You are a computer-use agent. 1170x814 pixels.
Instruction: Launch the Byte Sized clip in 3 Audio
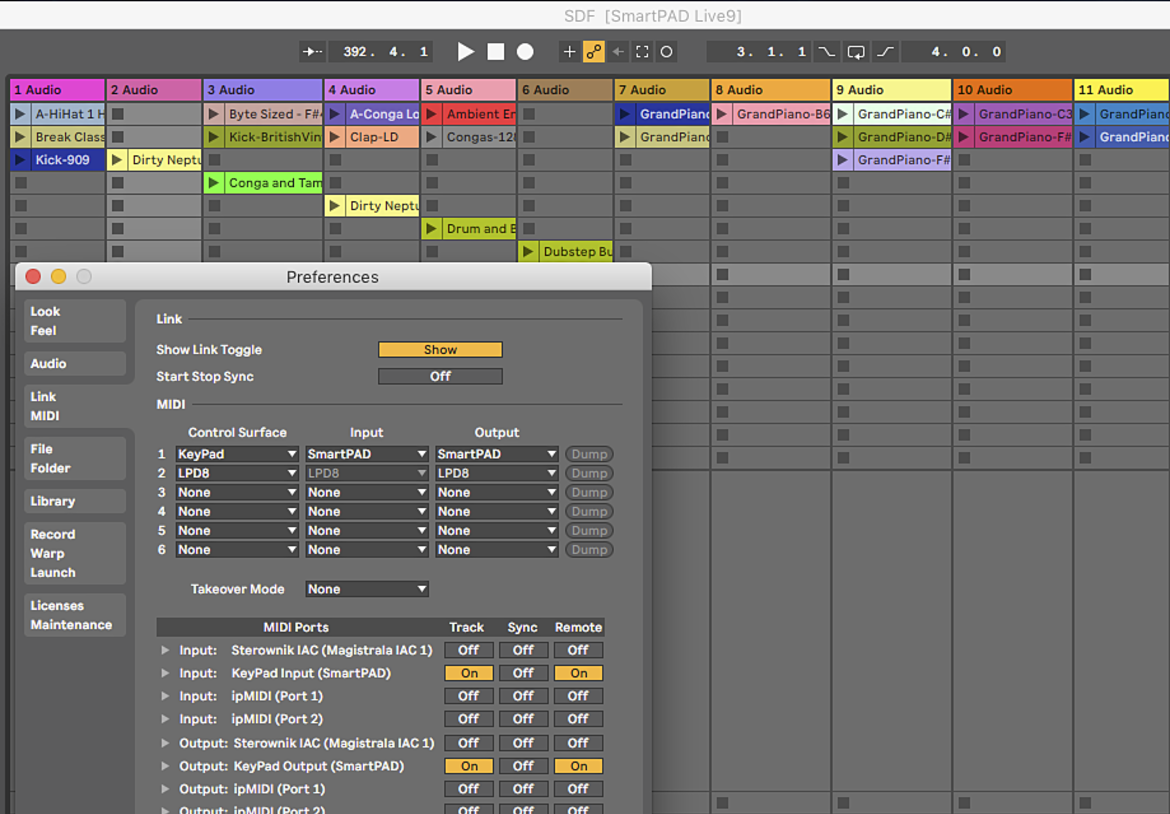point(214,114)
